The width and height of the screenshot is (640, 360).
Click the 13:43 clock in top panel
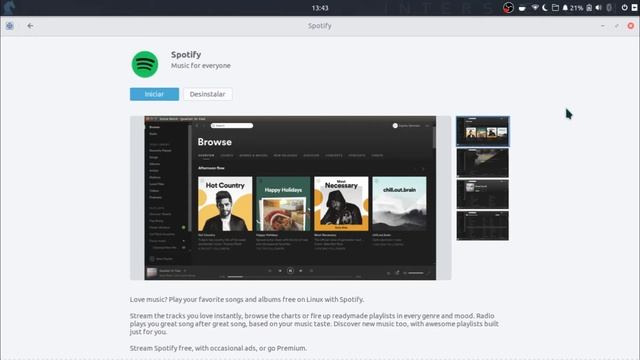[x=320, y=8]
